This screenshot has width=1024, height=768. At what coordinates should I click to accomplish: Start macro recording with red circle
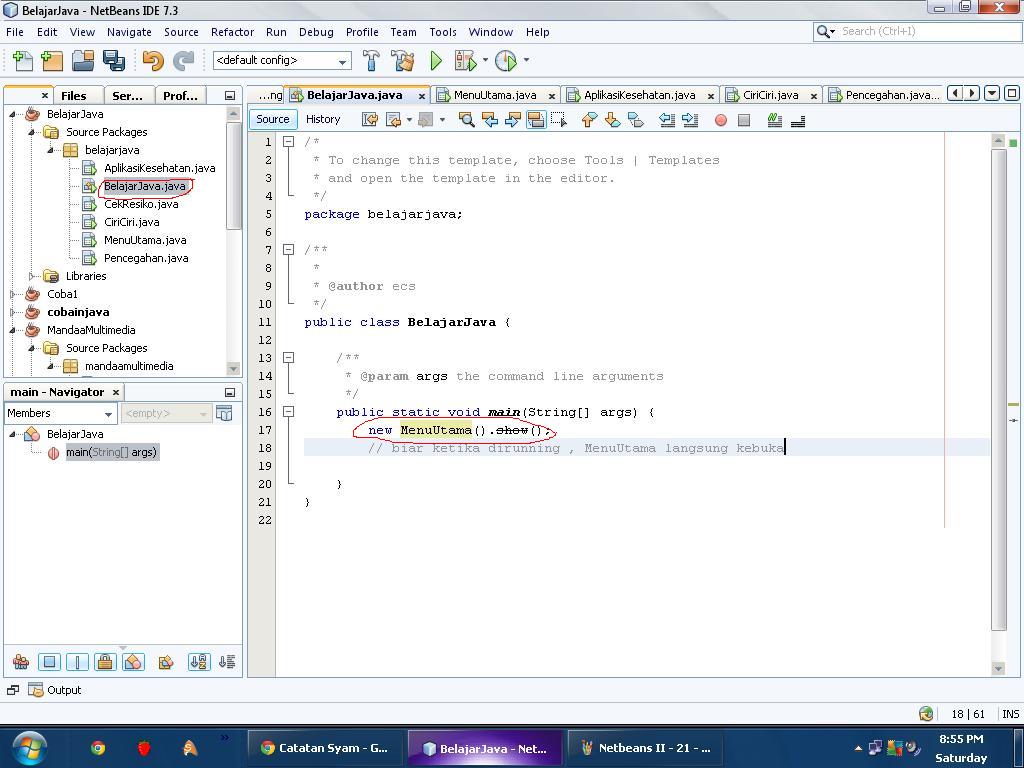click(x=720, y=120)
